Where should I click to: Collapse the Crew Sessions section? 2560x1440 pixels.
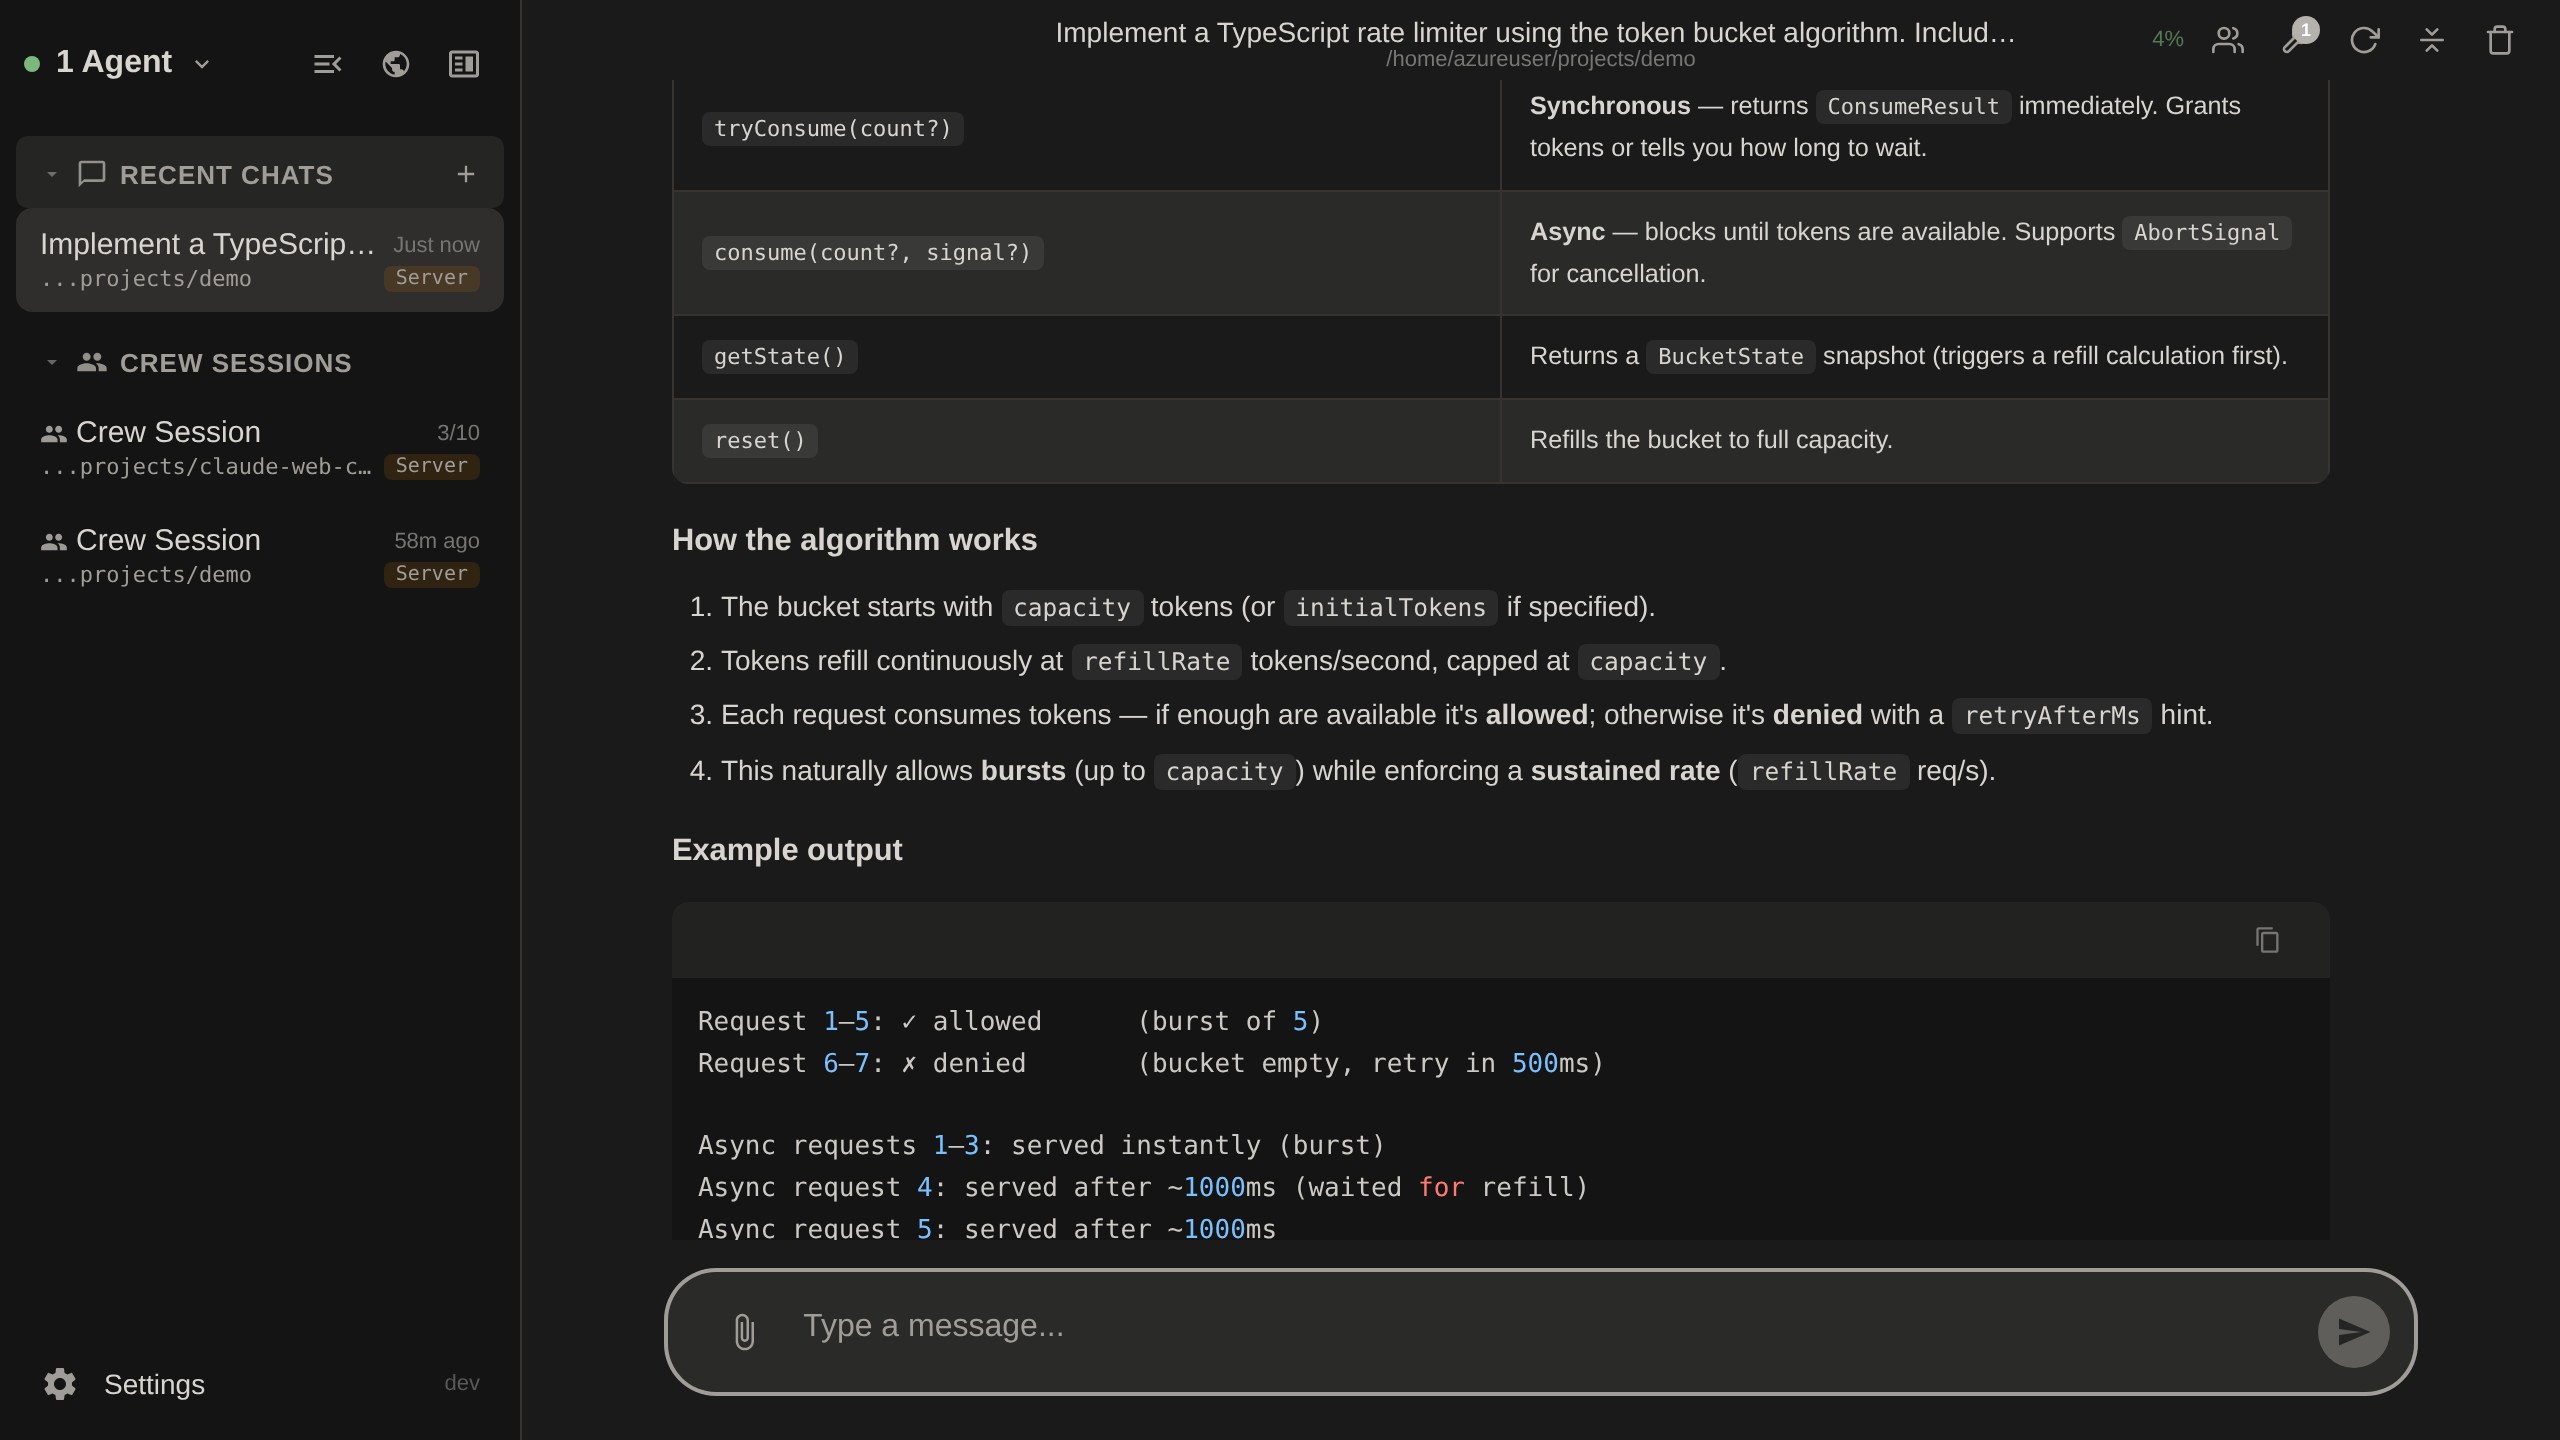[52, 362]
